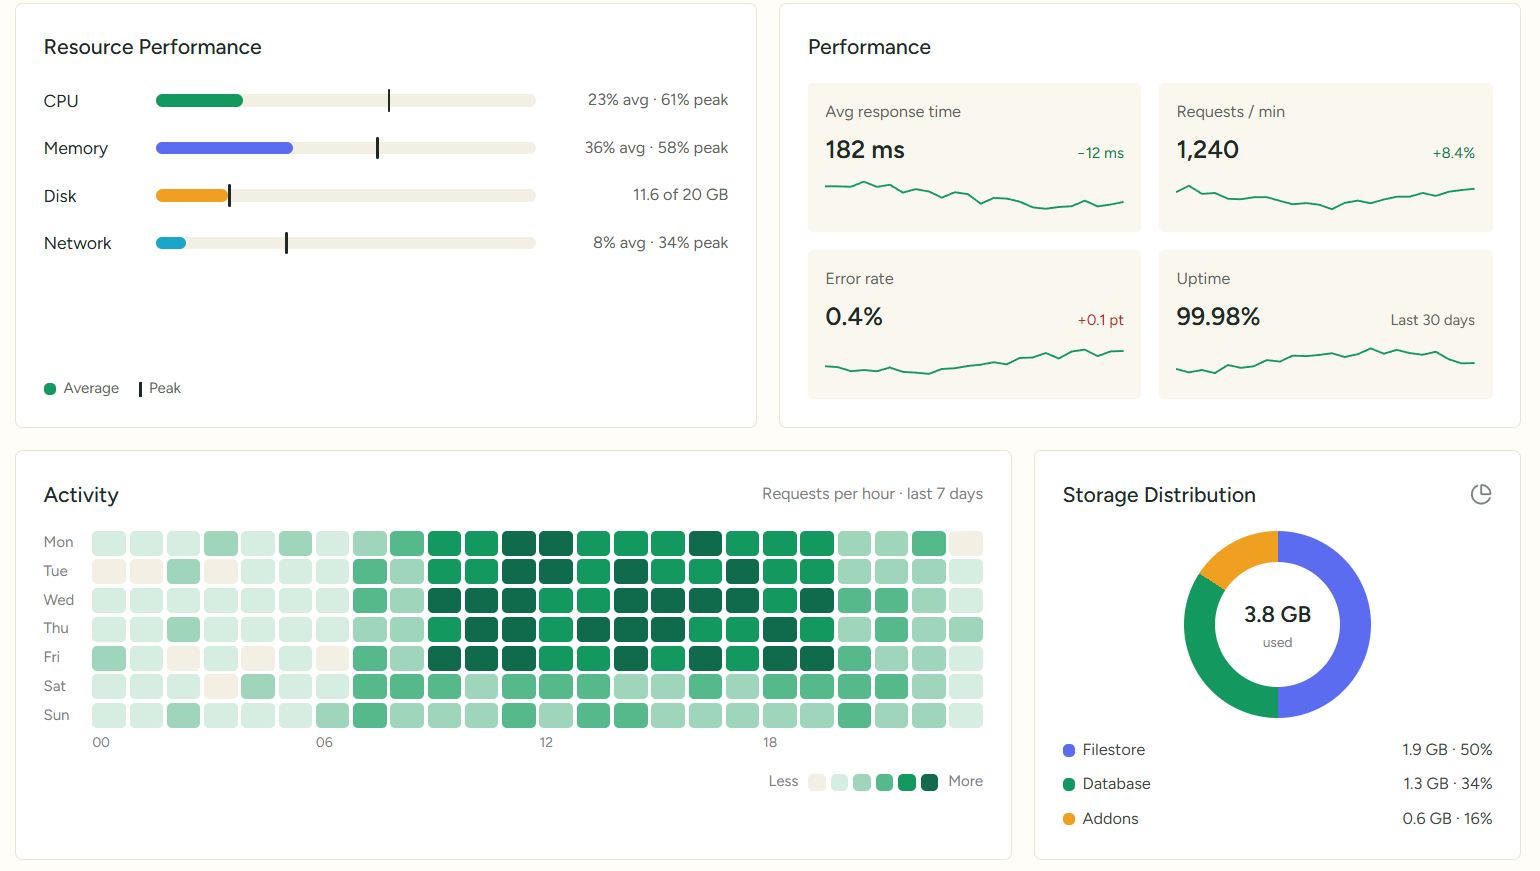Click the CPU usage progress bar
The image size is (1540, 871).
click(x=346, y=100)
